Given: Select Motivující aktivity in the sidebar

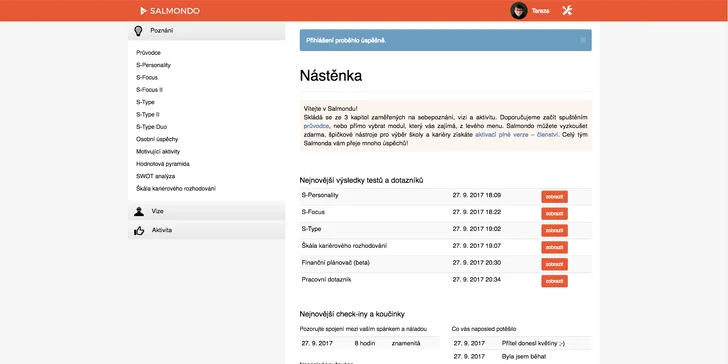Looking at the screenshot, I should 158,151.
